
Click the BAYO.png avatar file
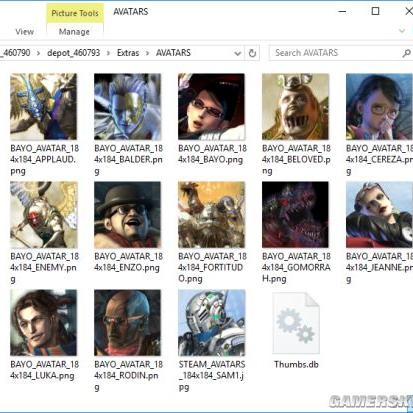point(211,107)
